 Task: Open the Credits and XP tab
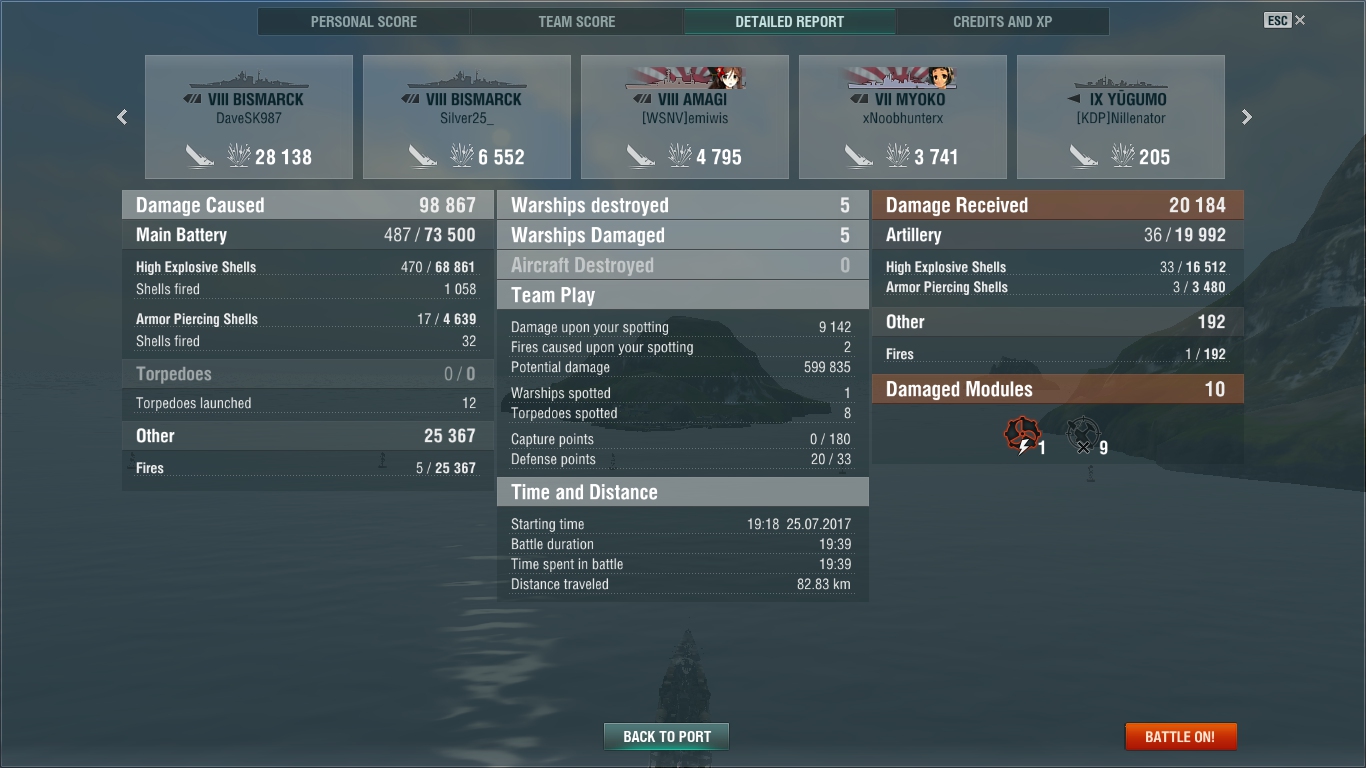click(1003, 21)
